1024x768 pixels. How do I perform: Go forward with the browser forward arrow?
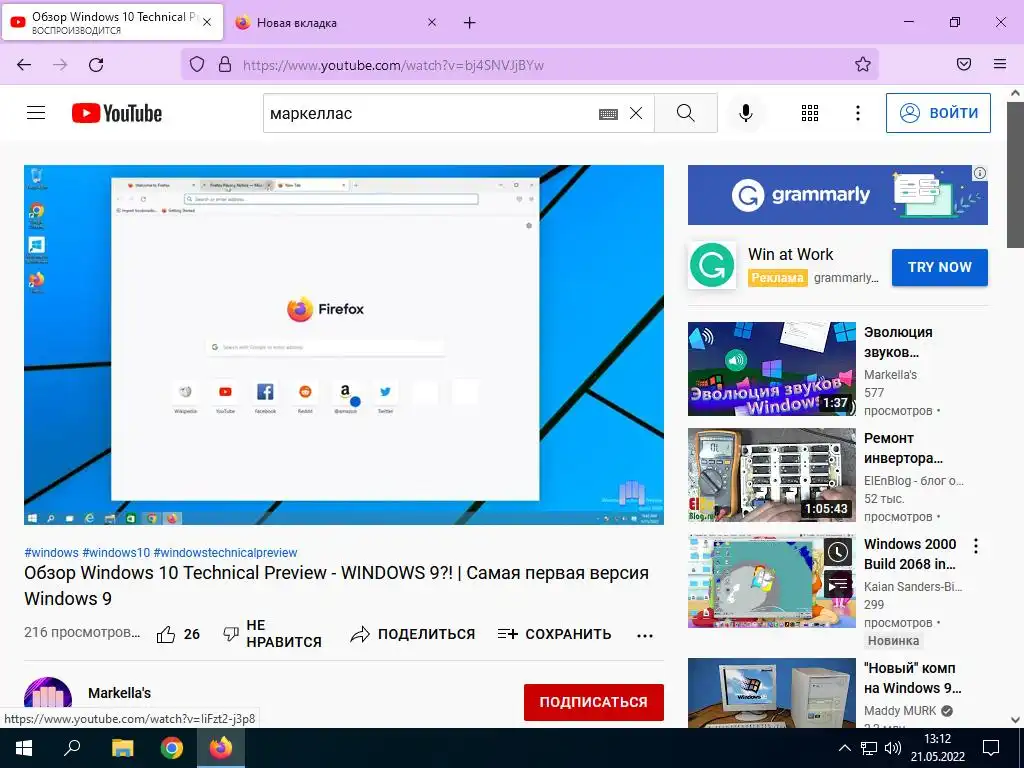point(60,65)
